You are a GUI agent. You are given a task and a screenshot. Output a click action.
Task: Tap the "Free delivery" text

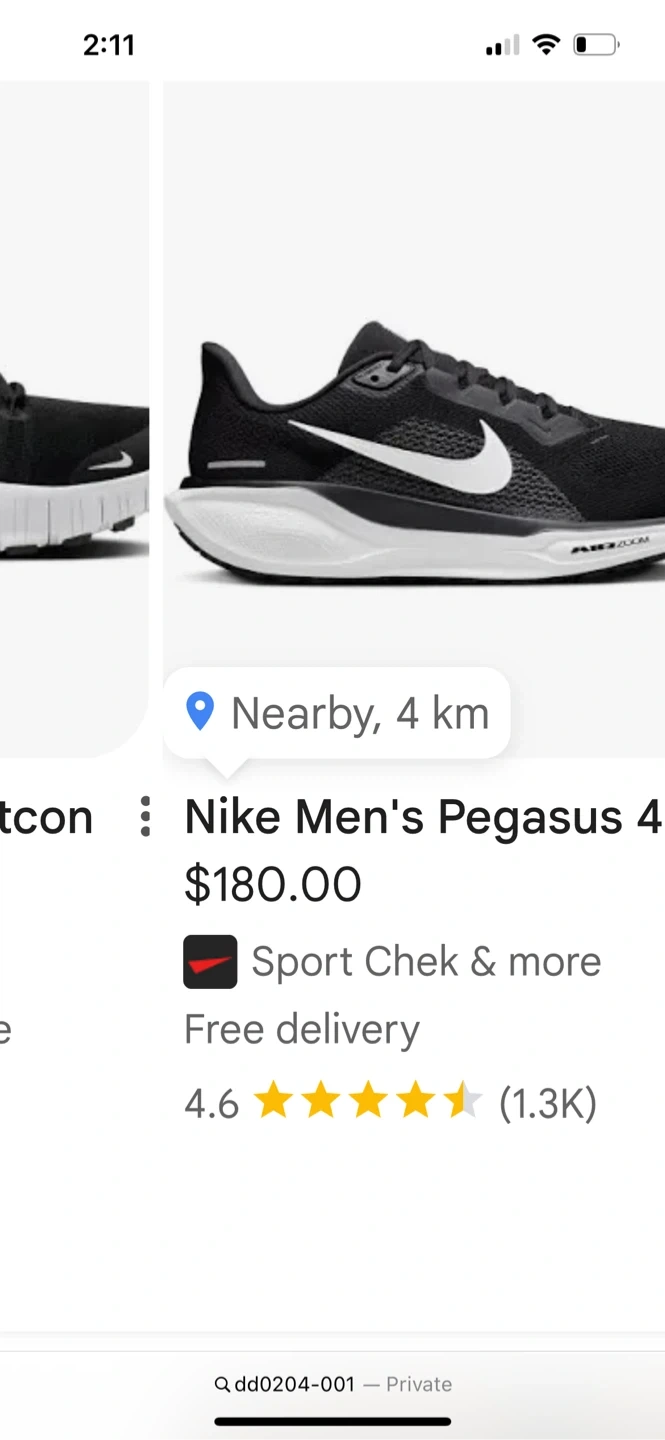pyautogui.click(x=302, y=1029)
